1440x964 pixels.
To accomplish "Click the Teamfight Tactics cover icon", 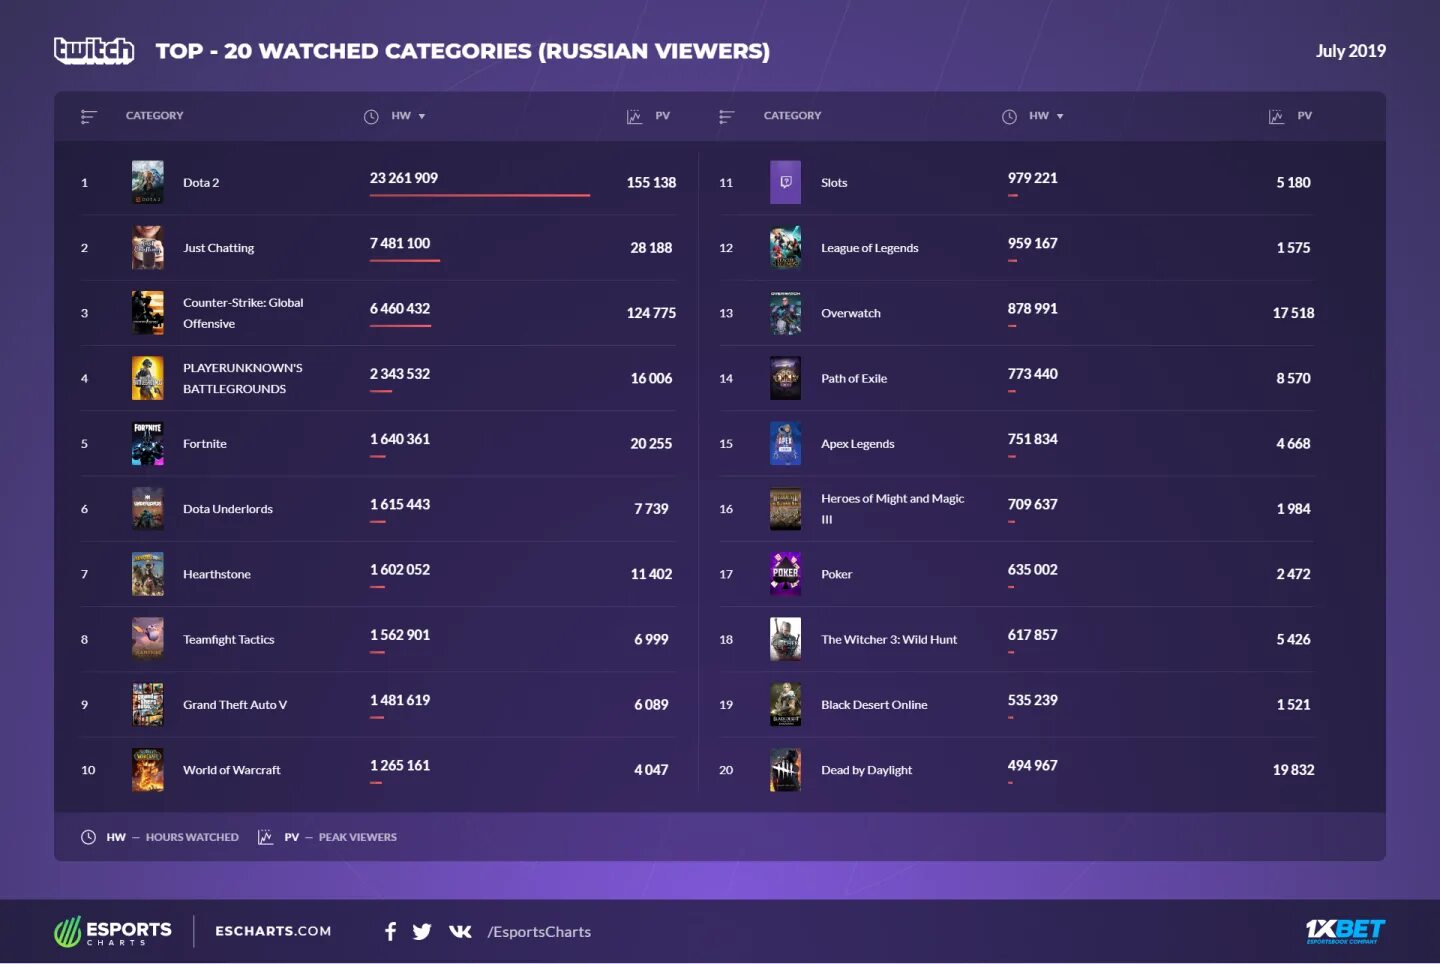I will coord(148,639).
